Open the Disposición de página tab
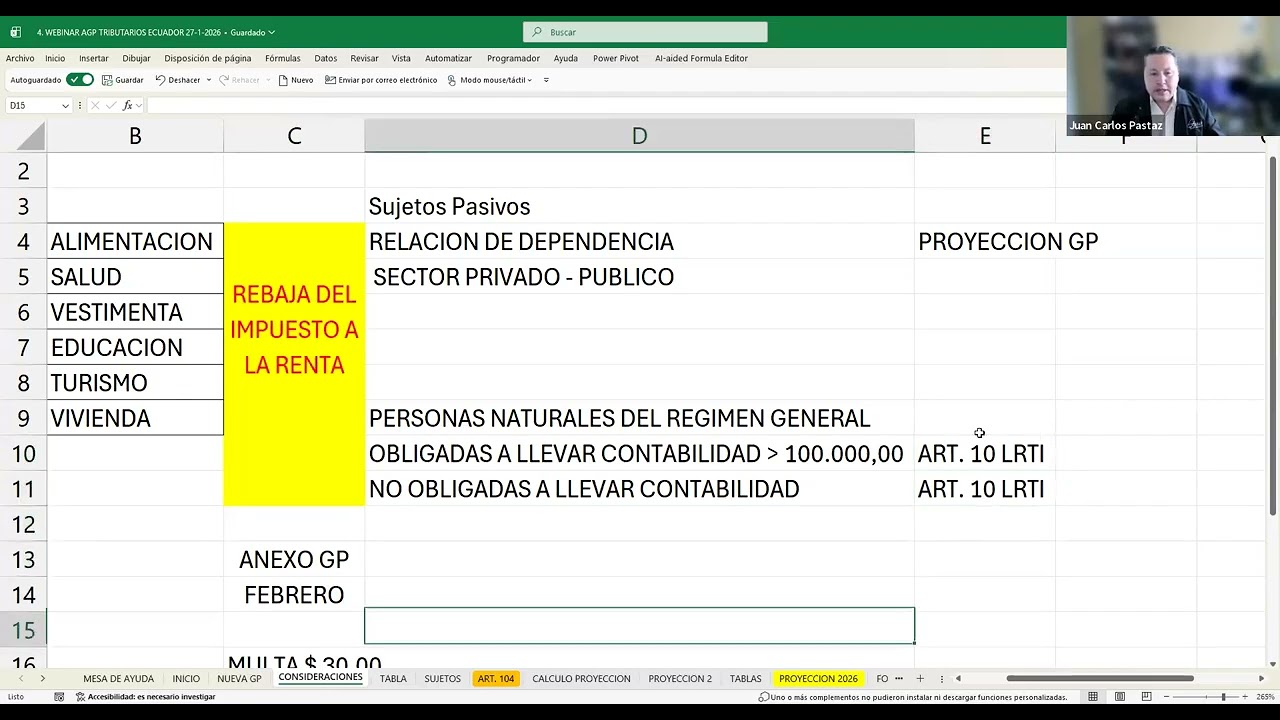 click(208, 58)
